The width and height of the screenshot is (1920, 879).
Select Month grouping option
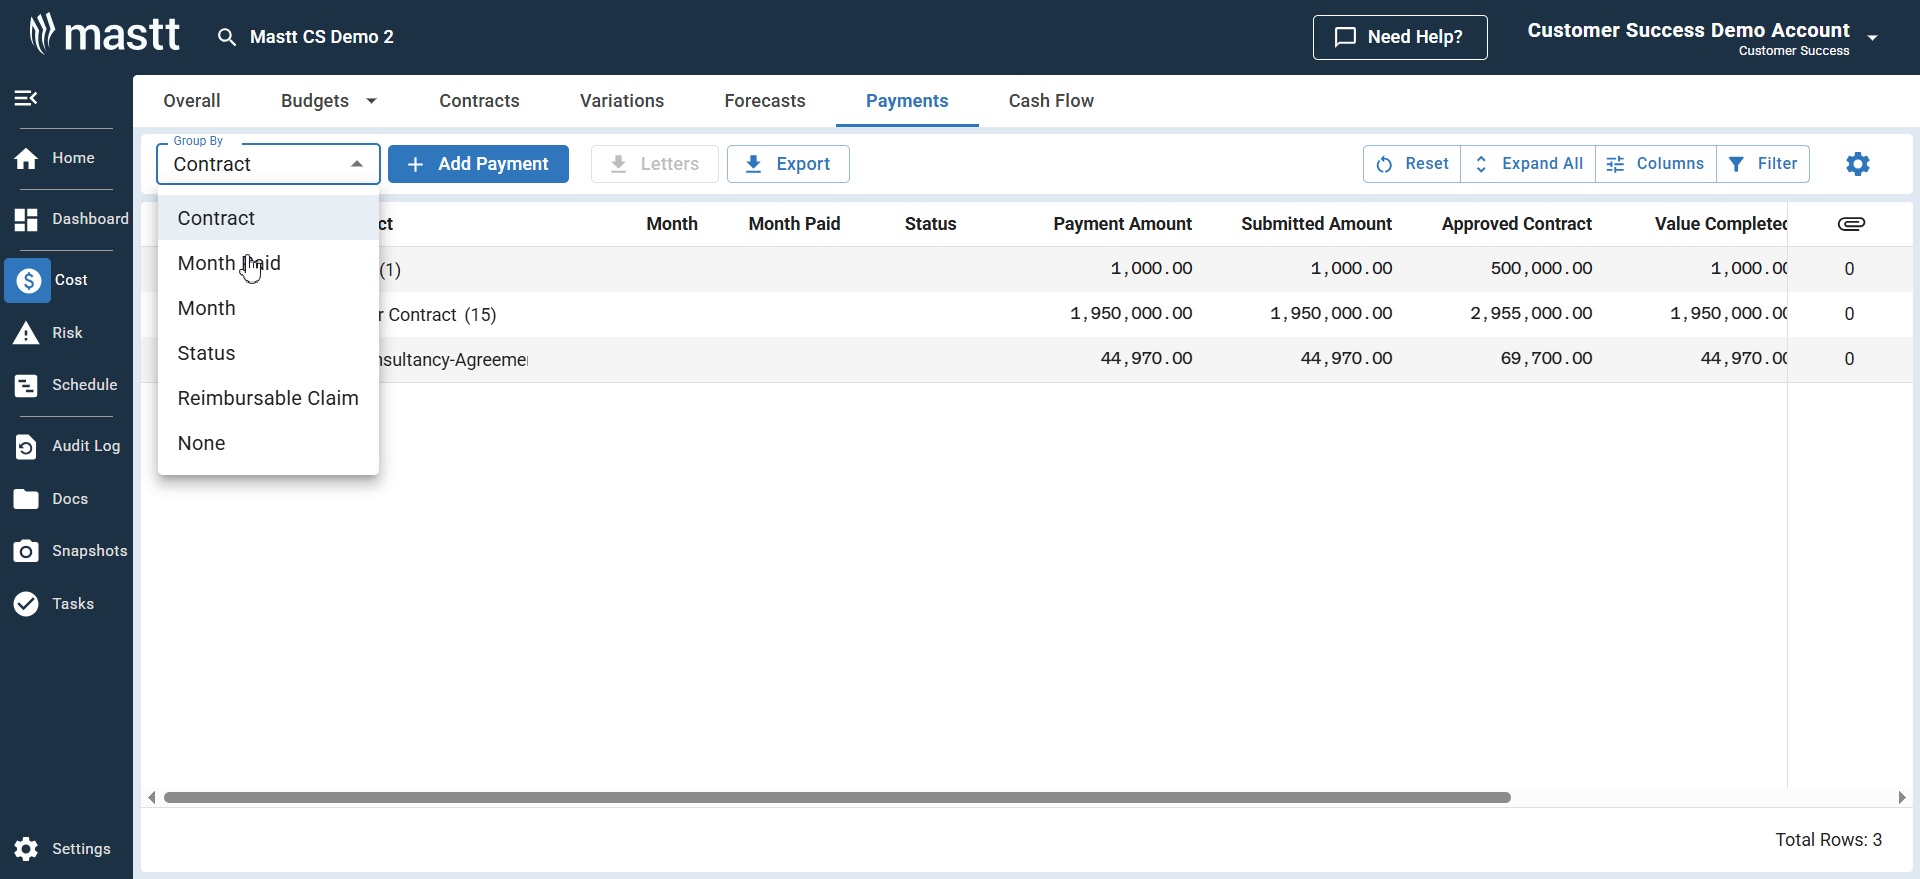[268, 308]
